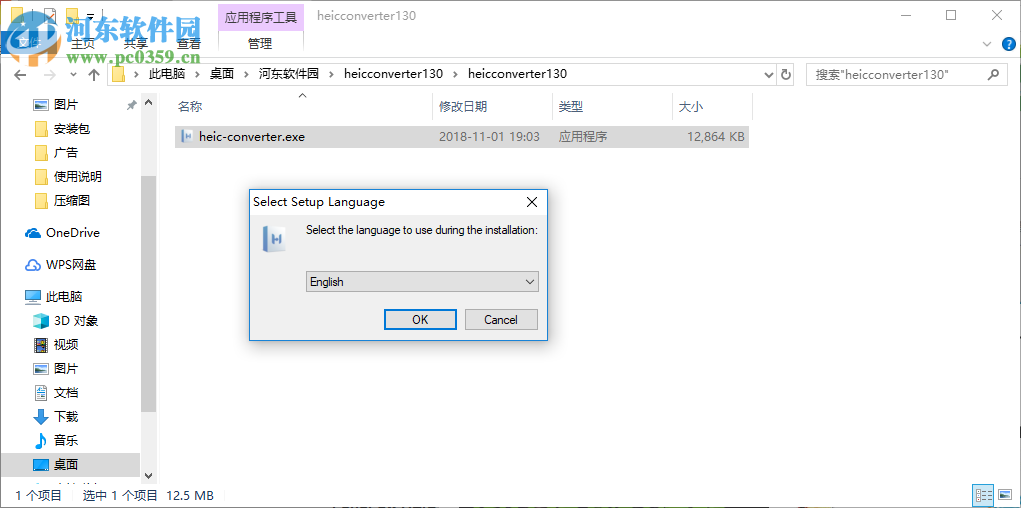Click the 音乐 note icon
This screenshot has width=1021, height=508.
pos(41,440)
